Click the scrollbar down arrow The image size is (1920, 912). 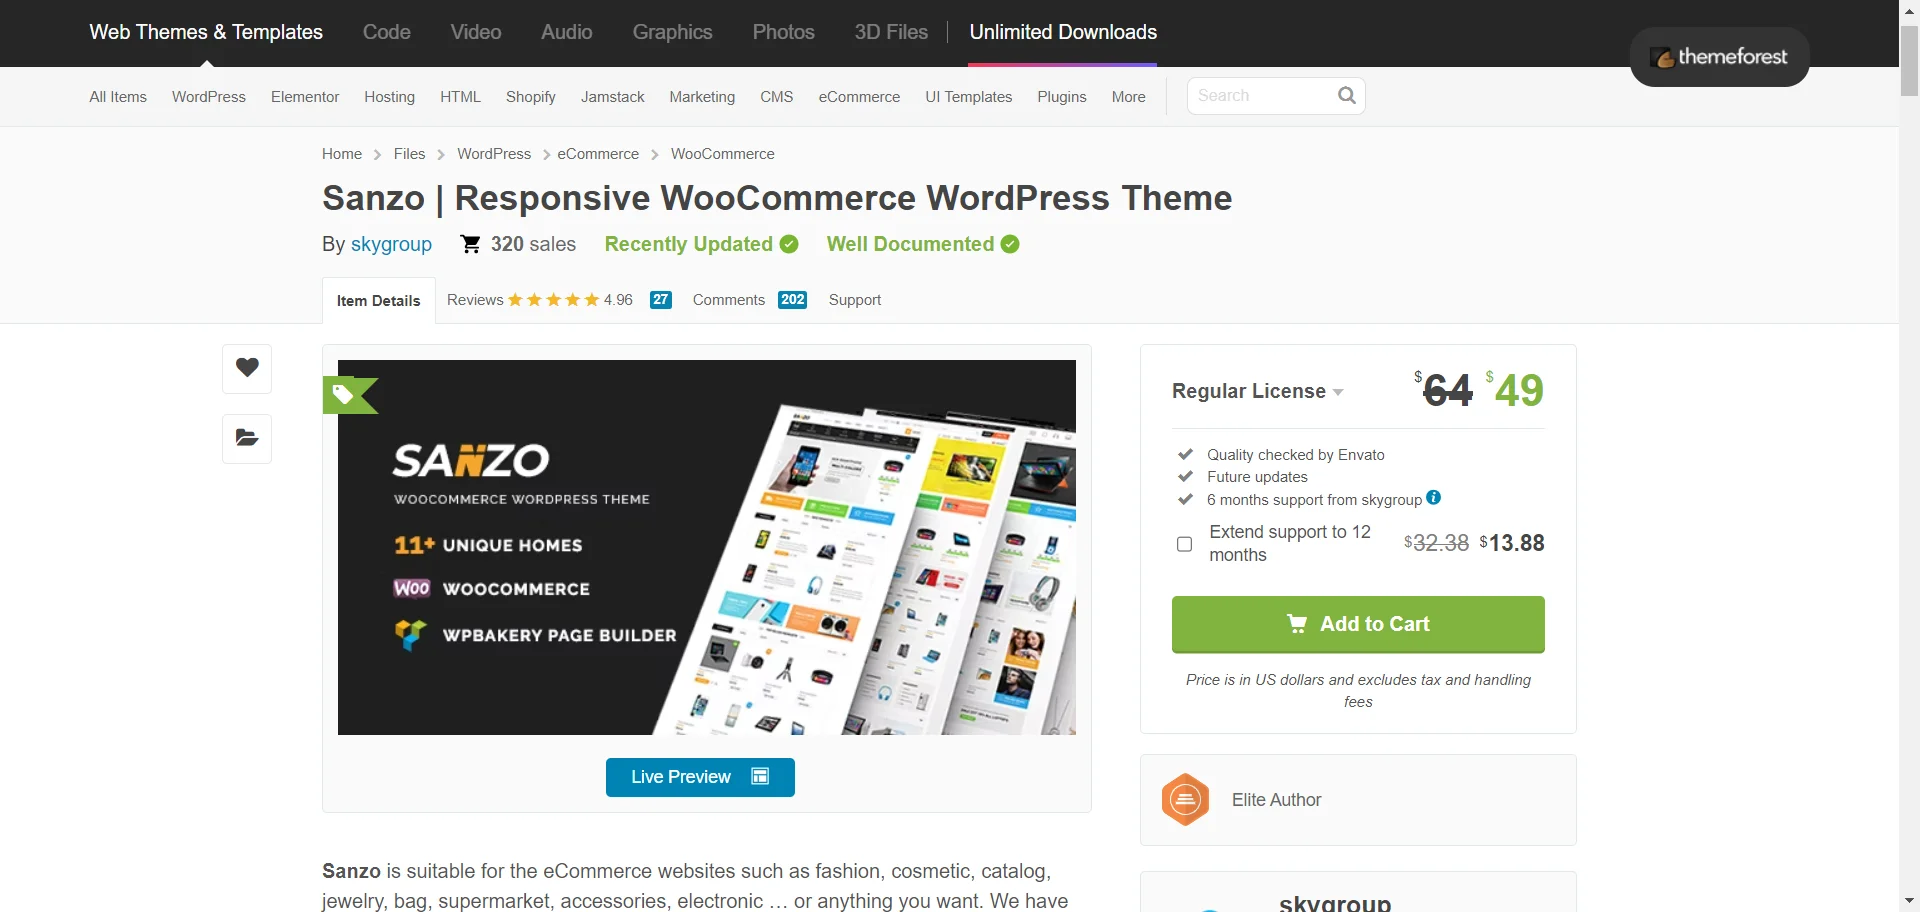click(x=1909, y=901)
